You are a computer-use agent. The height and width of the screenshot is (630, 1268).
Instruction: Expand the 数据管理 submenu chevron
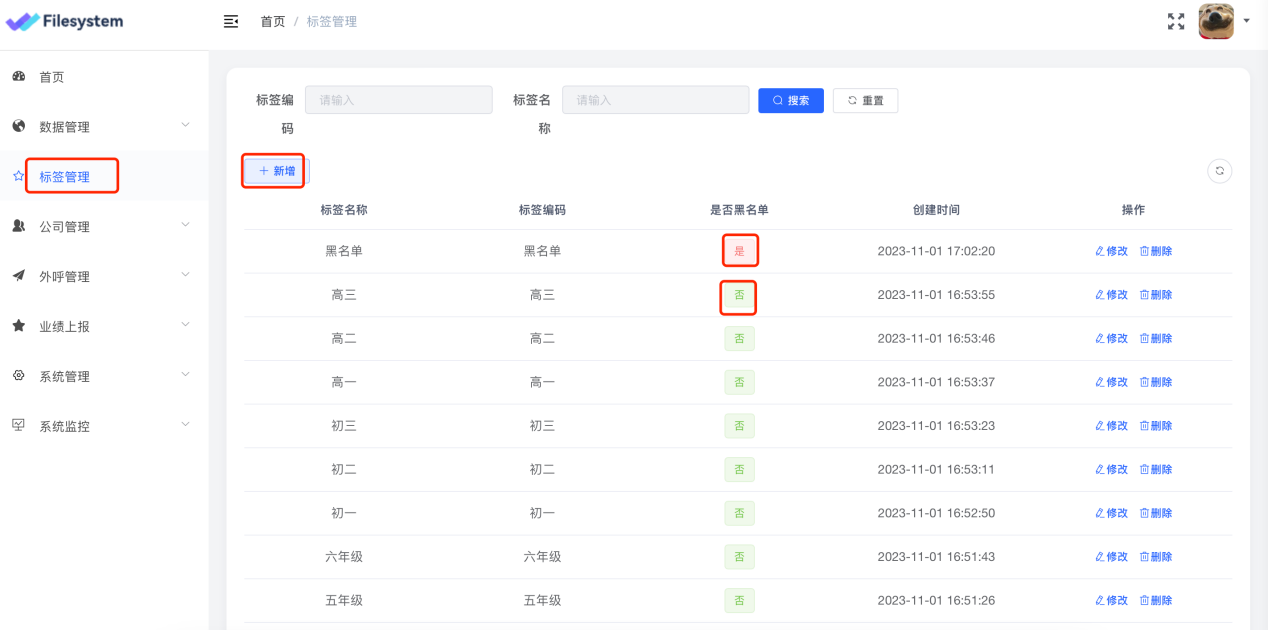[x=185, y=125]
